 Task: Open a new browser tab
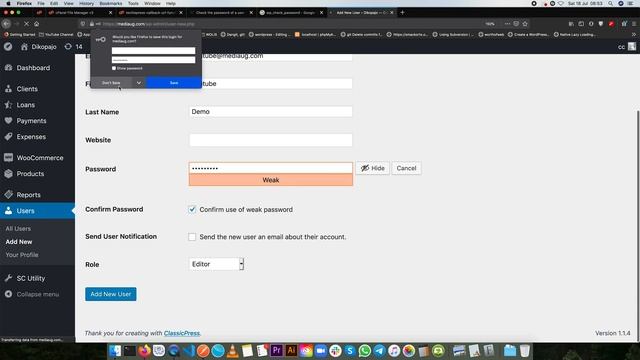402,13
